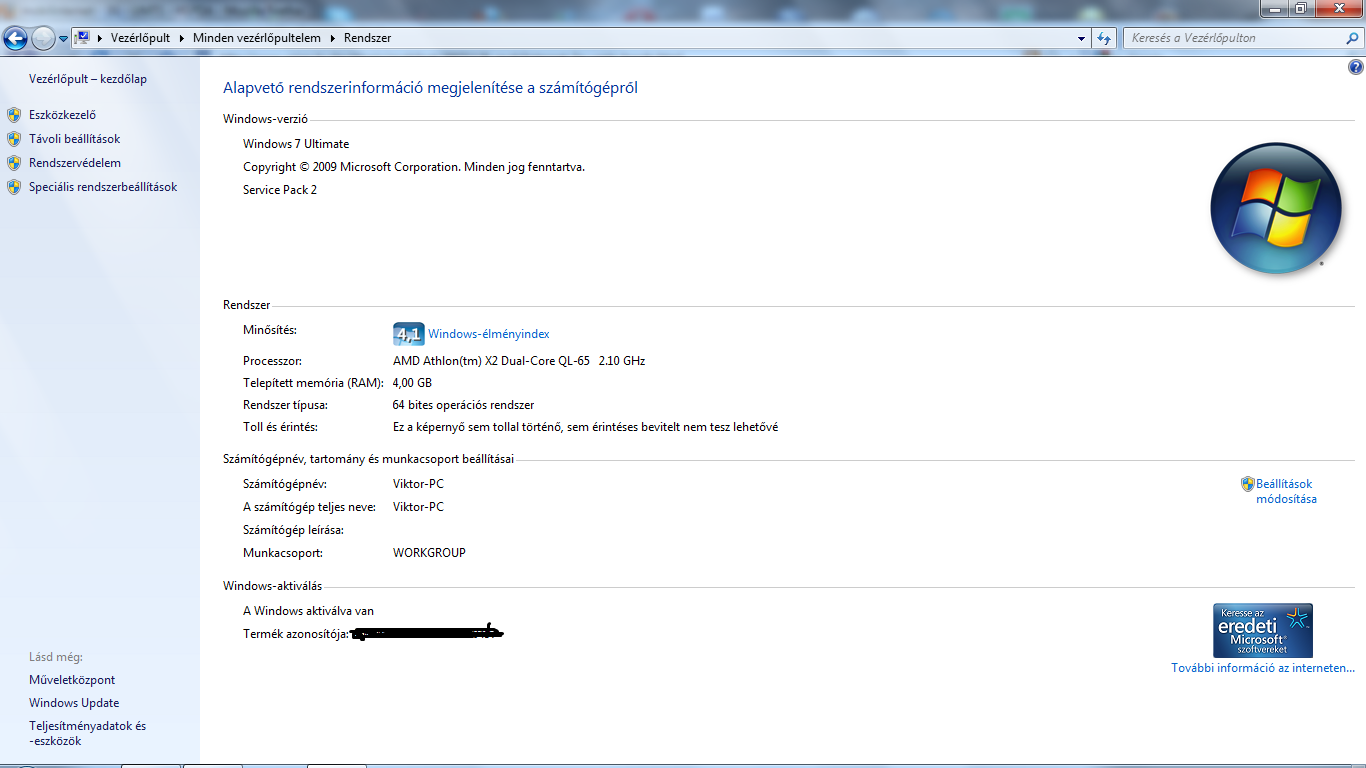Click the Windows 7 Ultimate text
The height and width of the screenshot is (768, 1366).
[x=296, y=144]
